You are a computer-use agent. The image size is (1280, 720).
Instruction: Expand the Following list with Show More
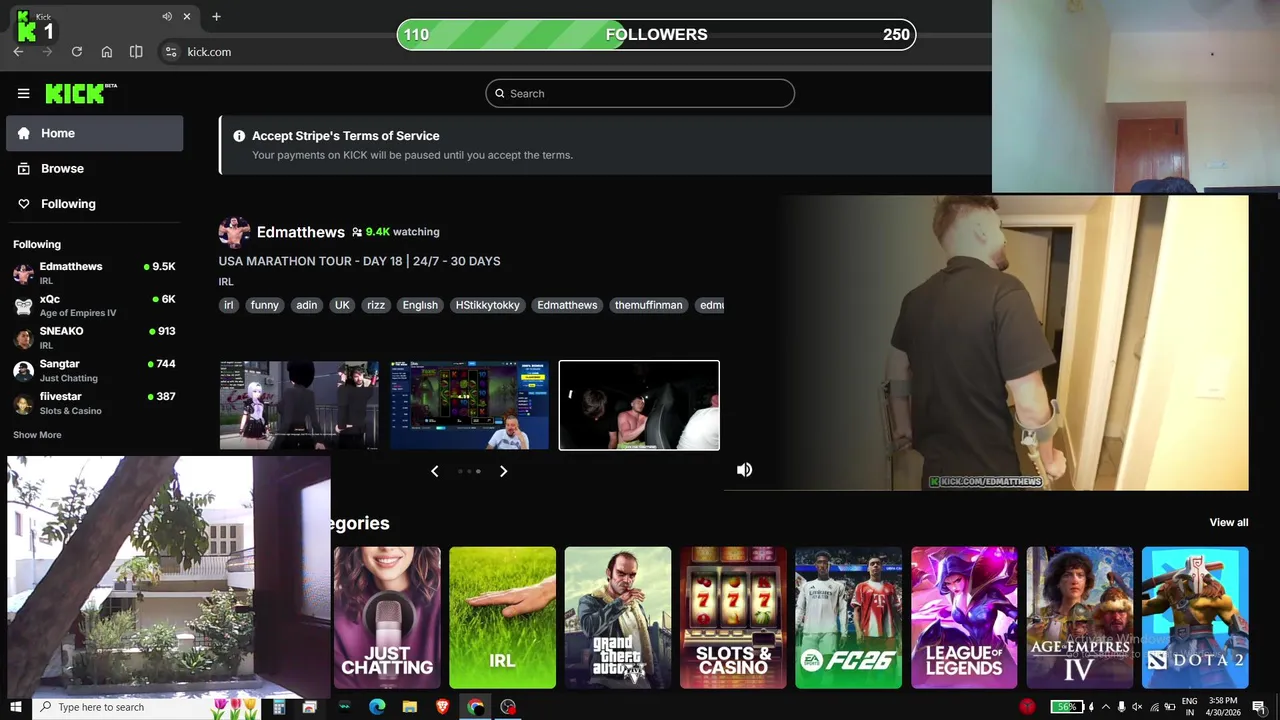[x=37, y=435]
